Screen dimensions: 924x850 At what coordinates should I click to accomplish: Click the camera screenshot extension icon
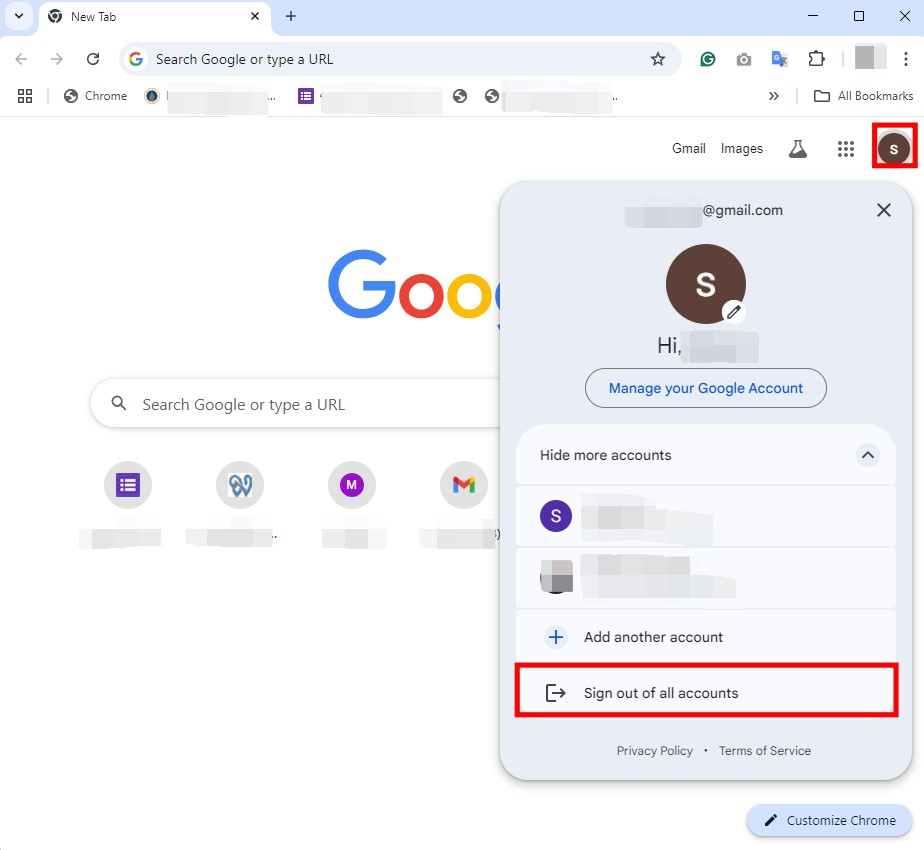tap(743, 59)
